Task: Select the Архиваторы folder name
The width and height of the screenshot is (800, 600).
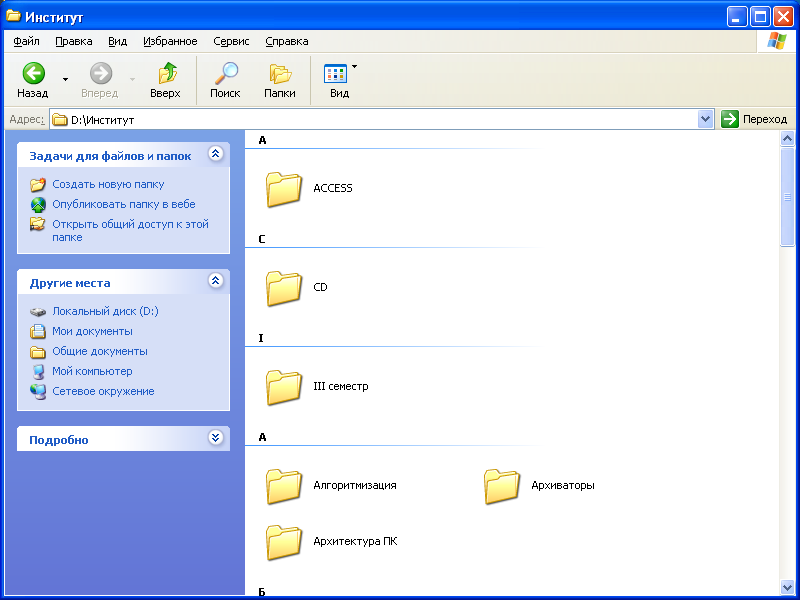Action: [563, 485]
